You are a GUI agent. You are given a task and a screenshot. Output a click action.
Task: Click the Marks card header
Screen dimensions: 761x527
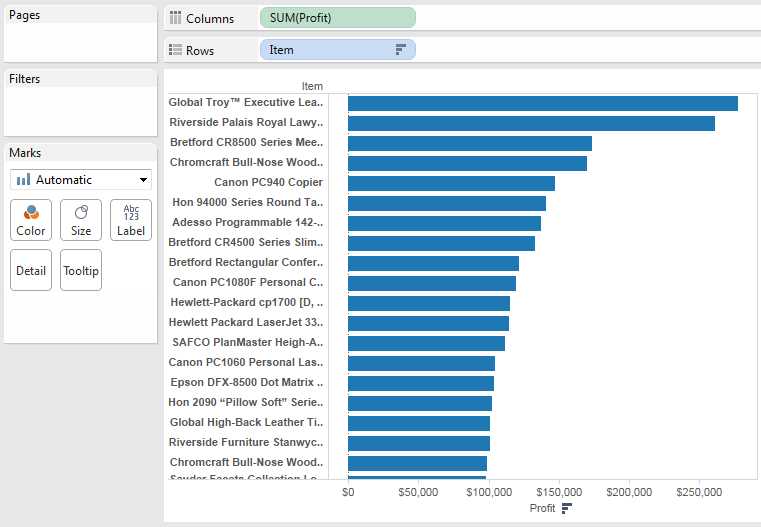25,153
